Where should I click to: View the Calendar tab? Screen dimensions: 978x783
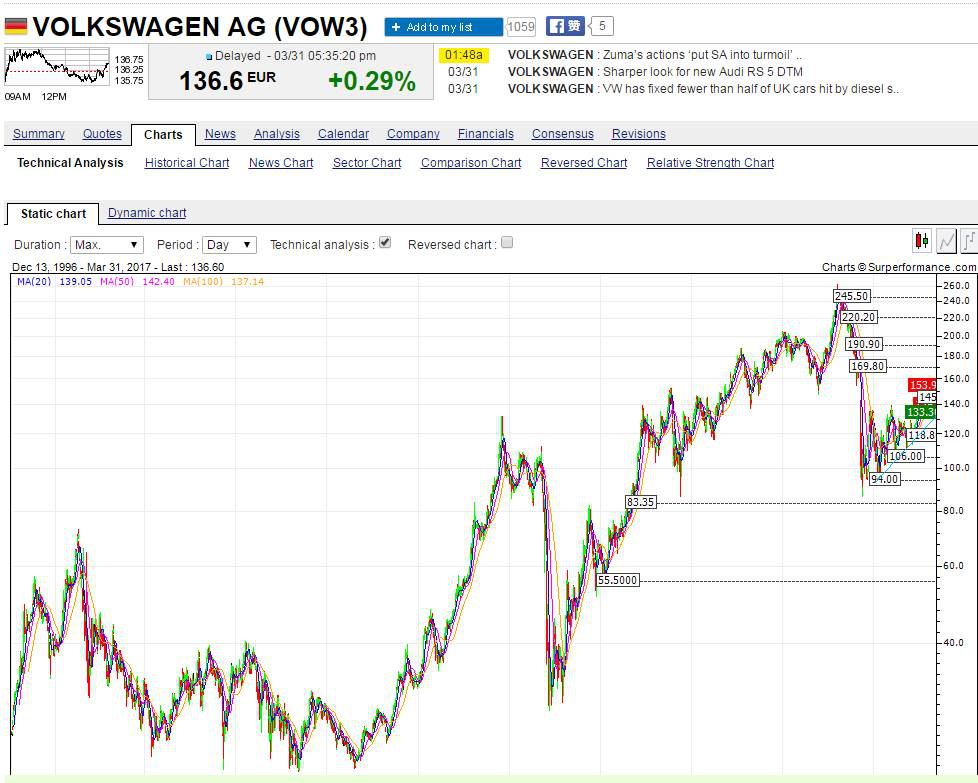[x=344, y=134]
